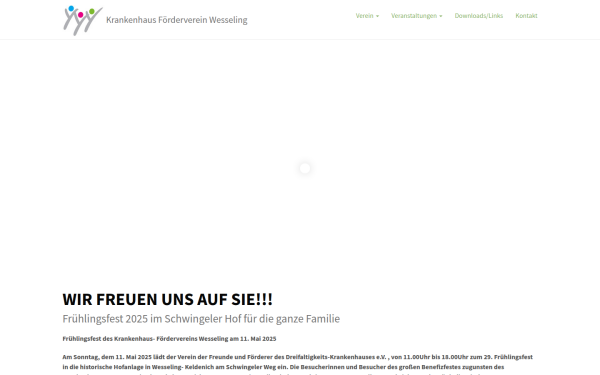Click the paragraph starting Am Sonntag, dem 11. Mai 2025
Viewport: 600px width, 375px height.
(x=297, y=365)
